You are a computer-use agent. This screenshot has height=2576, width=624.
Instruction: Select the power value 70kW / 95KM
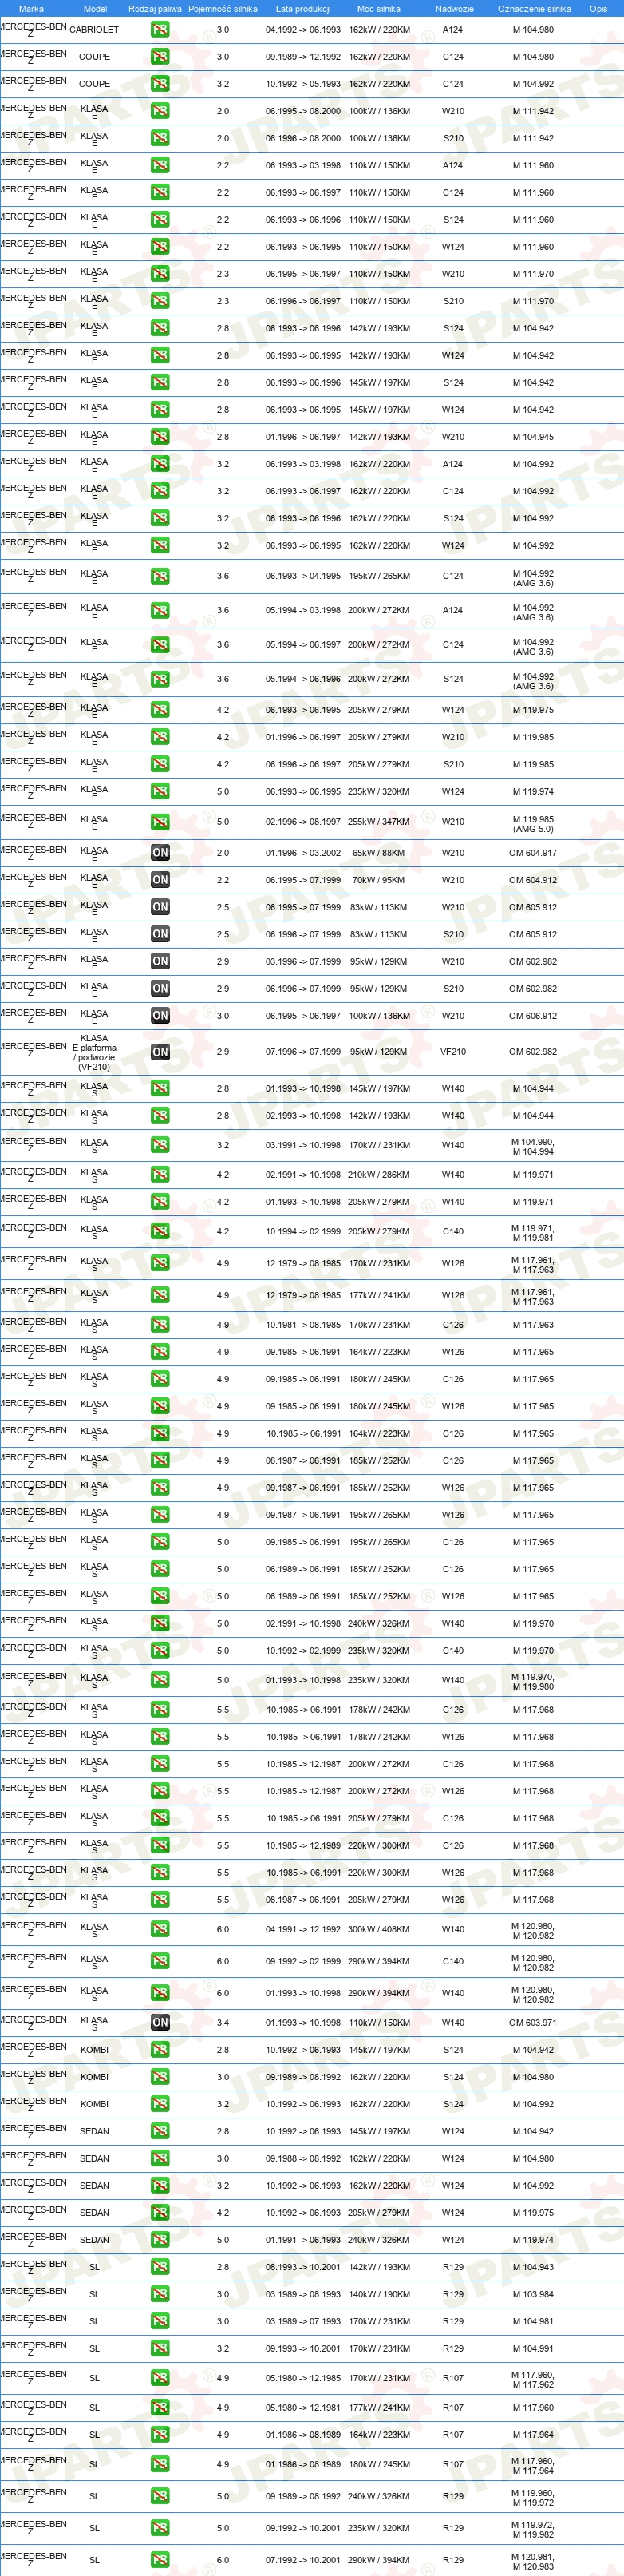379,880
